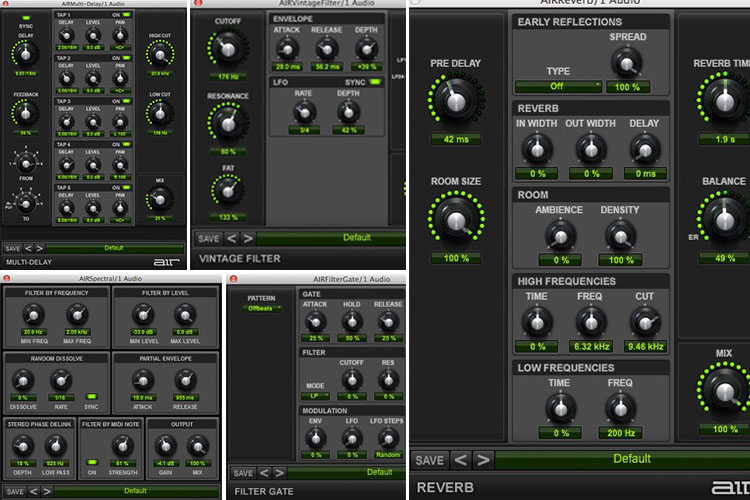The height and width of the screenshot is (500, 750).
Task: Click the Multi-Delay FEEDBACK knob
Action: (26, 113)
